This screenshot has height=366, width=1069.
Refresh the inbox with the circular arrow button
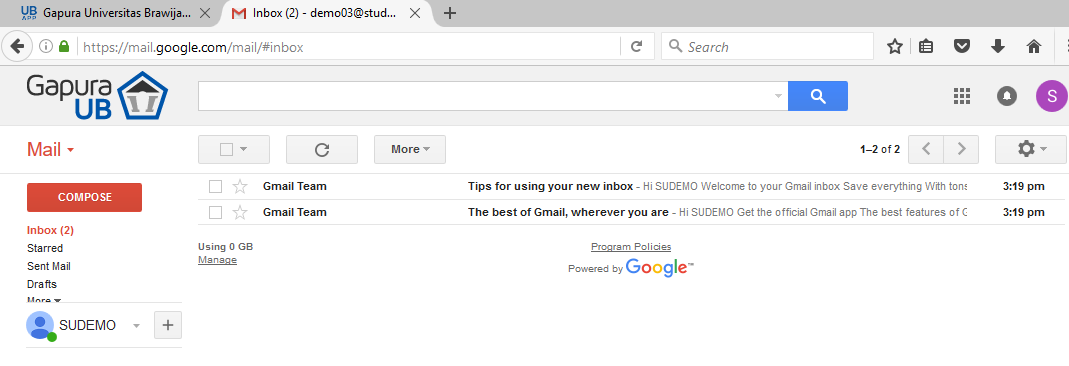[322, 149]
